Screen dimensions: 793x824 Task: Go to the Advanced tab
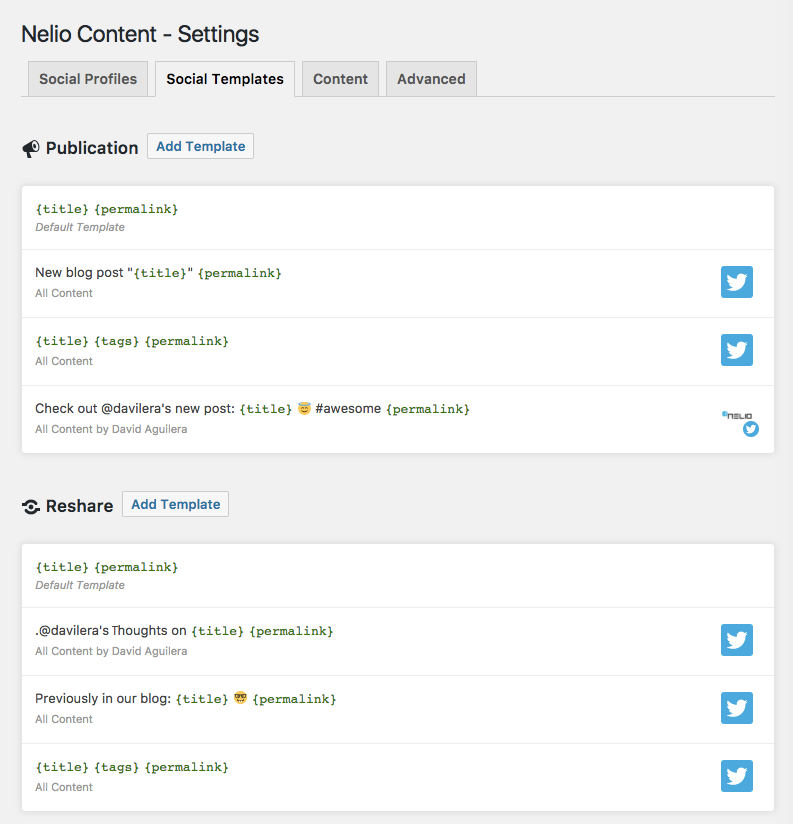(431, 79)
